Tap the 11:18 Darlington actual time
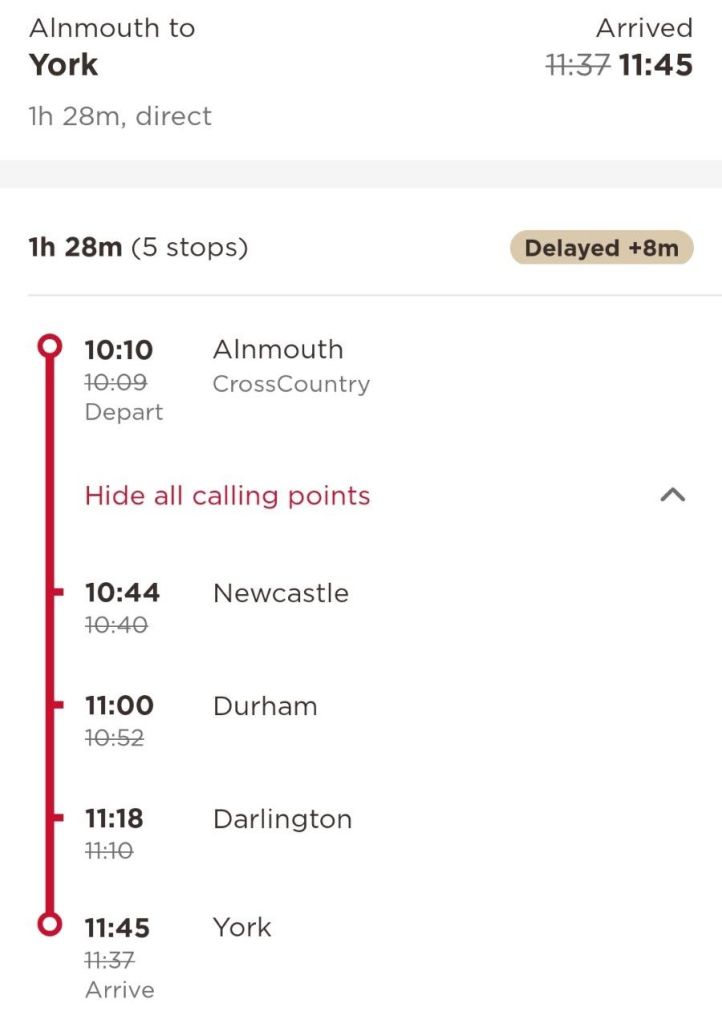Viewport: 722px width, 1023px height. click(x=114, y=819)
